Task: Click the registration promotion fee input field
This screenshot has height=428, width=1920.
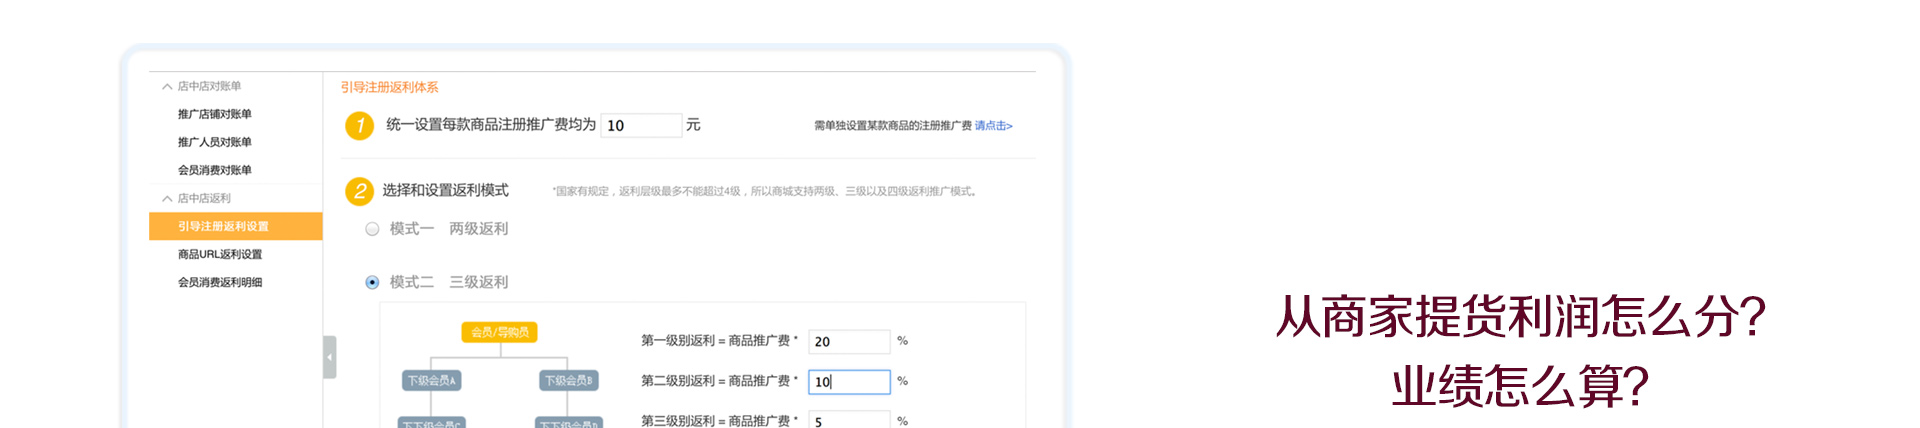Action: 641,126
